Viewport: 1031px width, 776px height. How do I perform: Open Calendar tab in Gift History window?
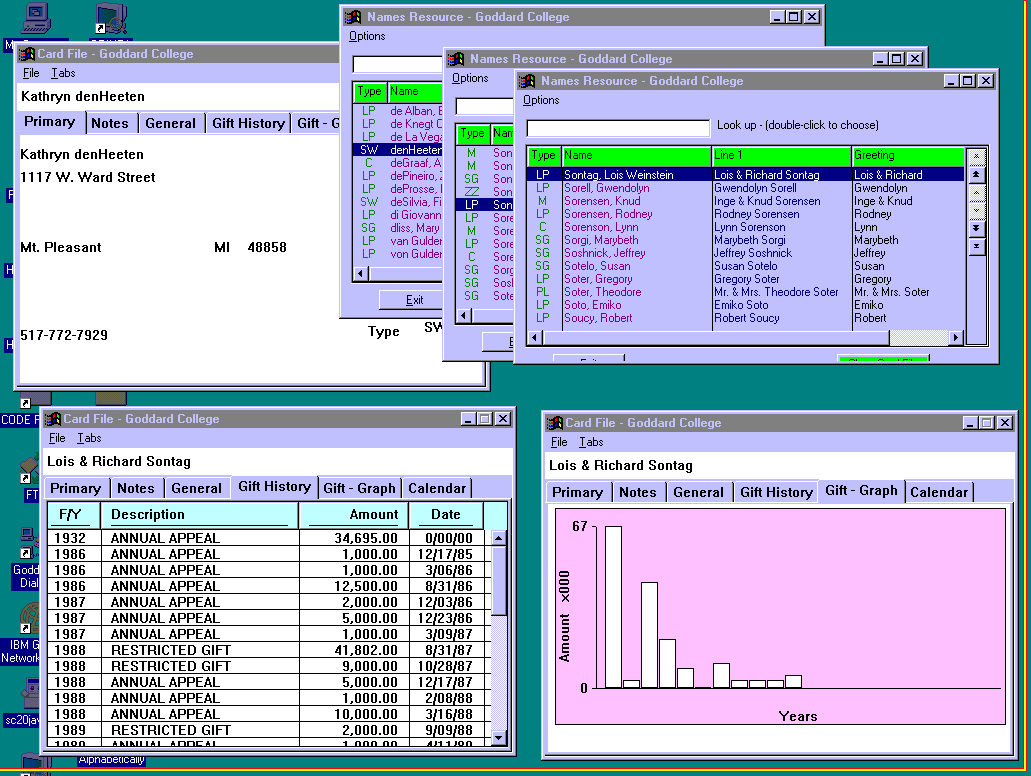[x=437, y=489]
